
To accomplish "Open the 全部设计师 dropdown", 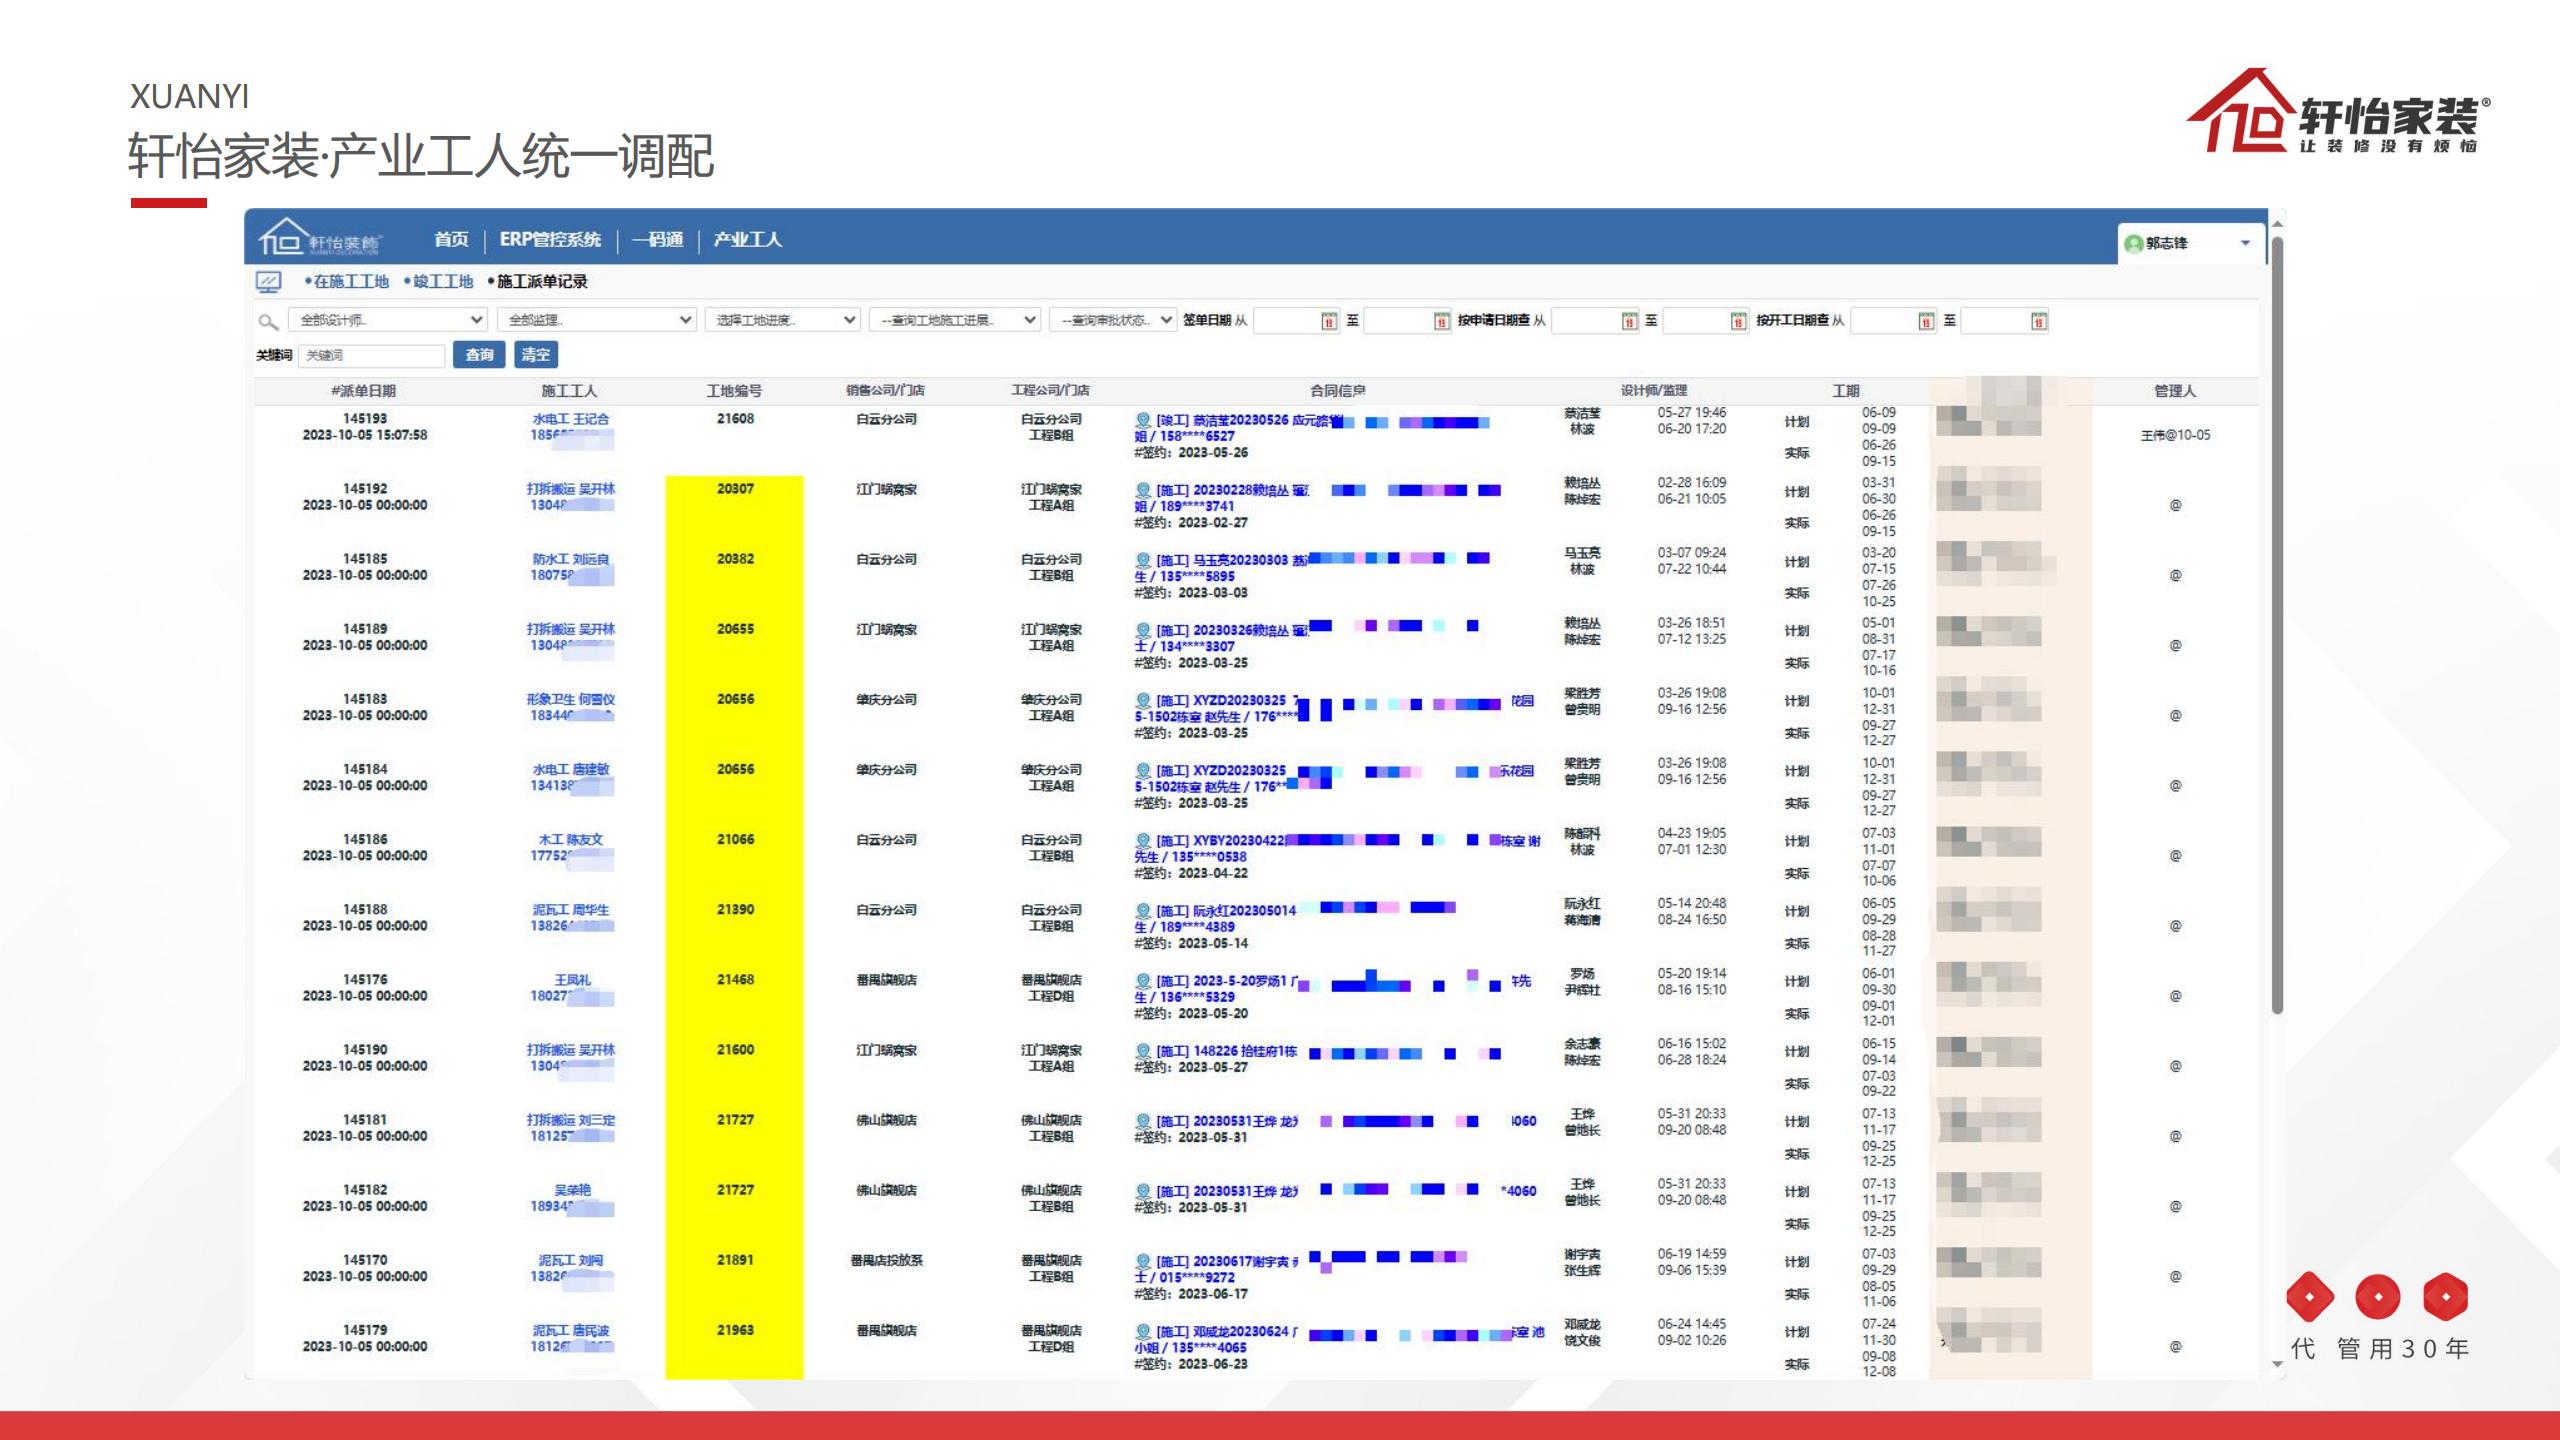I will (388, 320).
